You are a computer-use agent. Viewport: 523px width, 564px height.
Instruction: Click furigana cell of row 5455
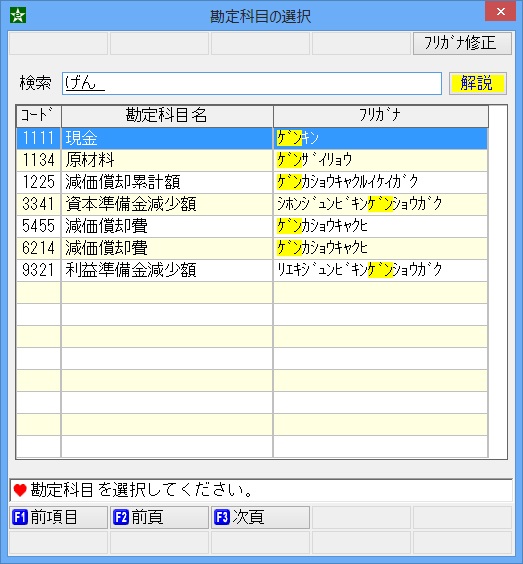[x=380, y=226]
